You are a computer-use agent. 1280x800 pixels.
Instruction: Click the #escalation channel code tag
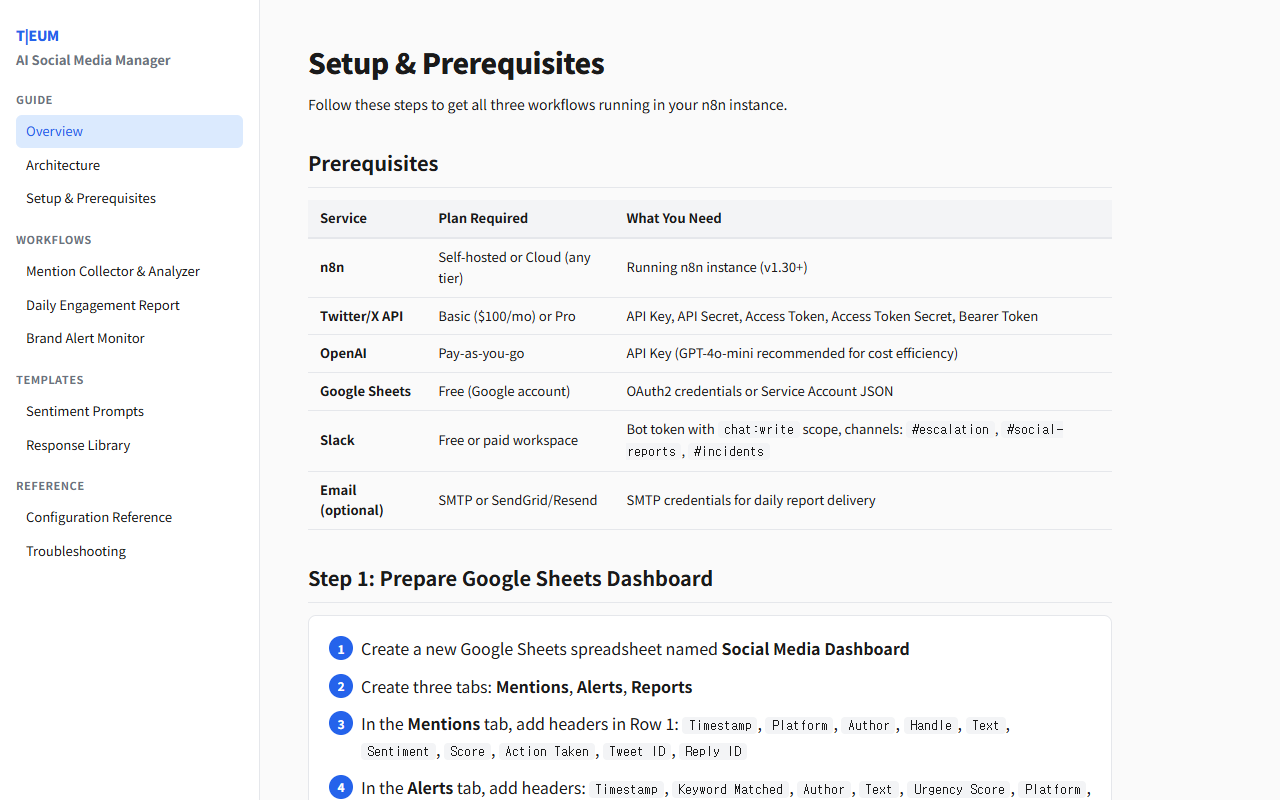pos(950,430)
